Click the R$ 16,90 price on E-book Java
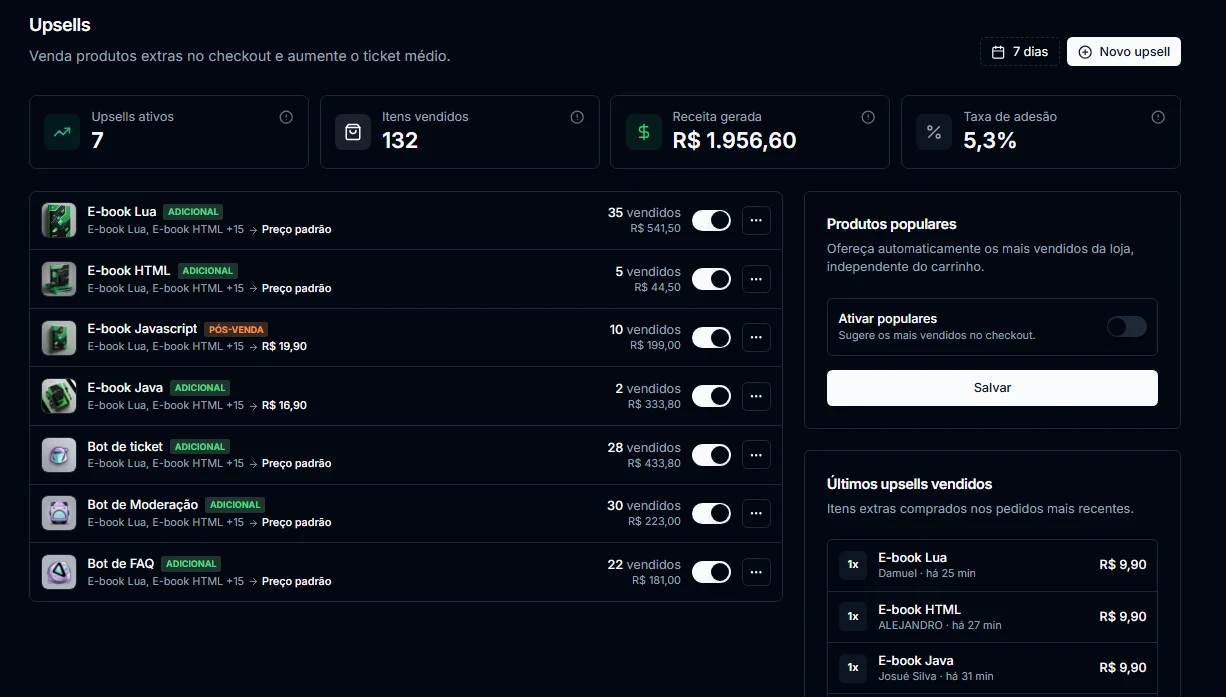This screenshot has width=1226, height=697. coord(284,405)
